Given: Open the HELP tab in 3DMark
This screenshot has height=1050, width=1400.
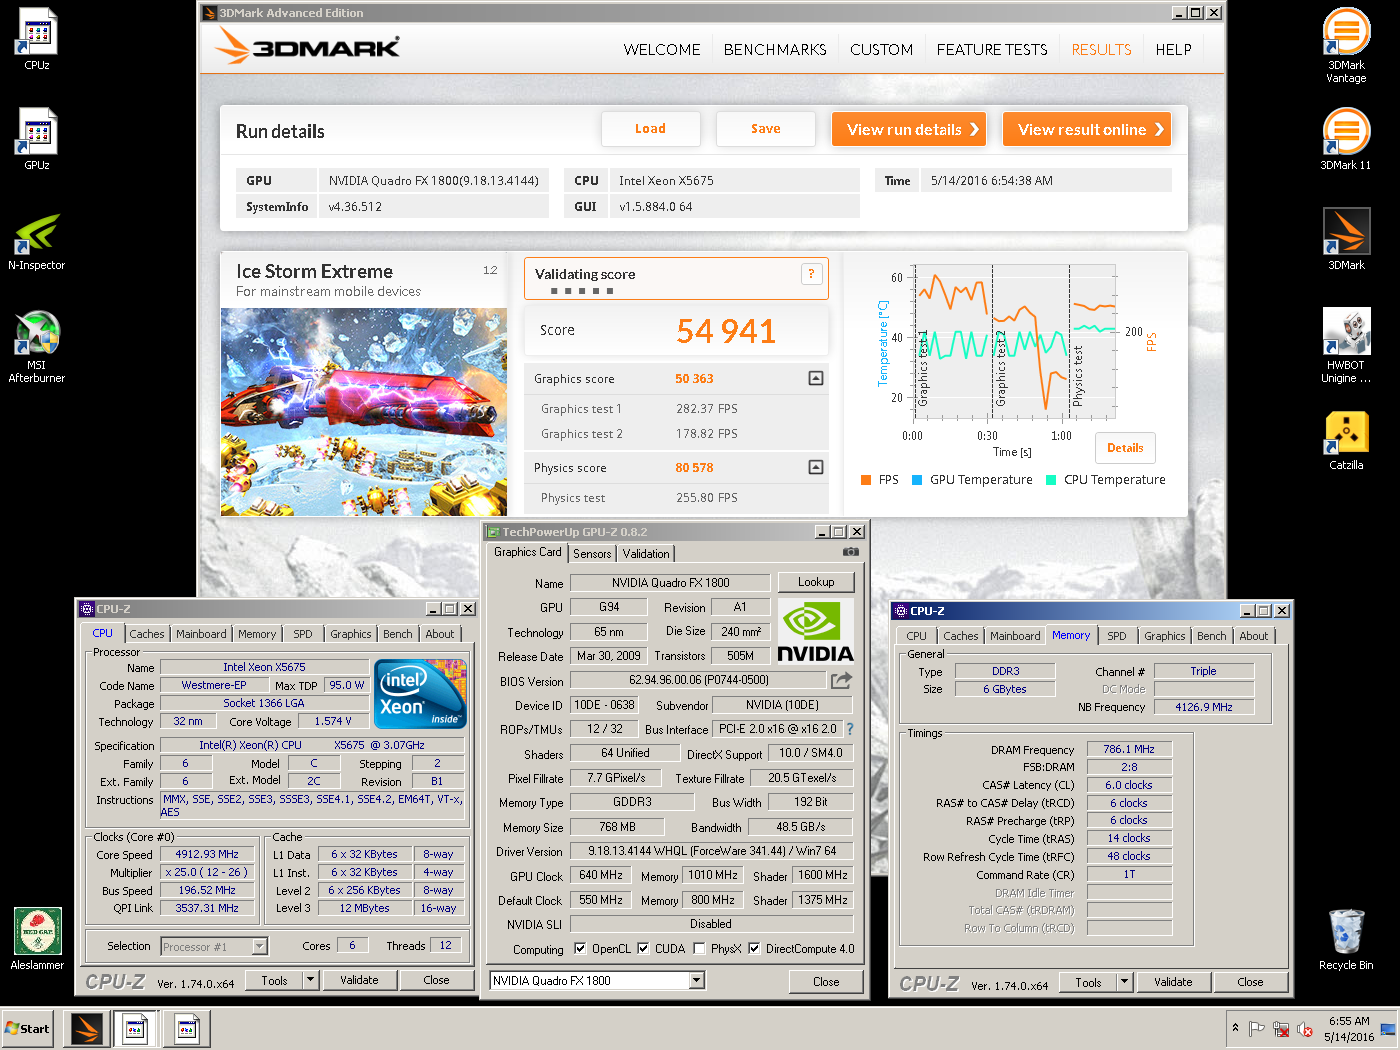Looking at the screenshot, I should pos(1174,50).
